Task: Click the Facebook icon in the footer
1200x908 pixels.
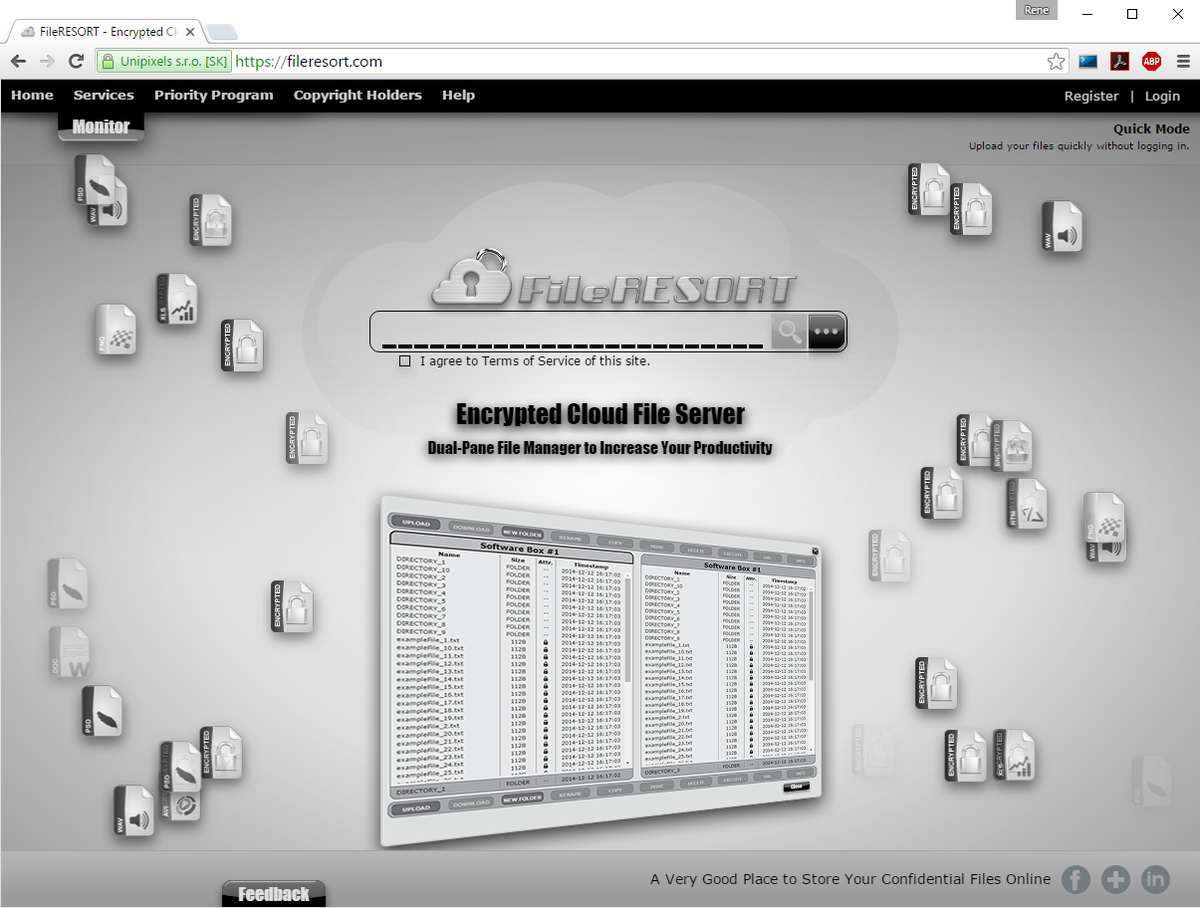Action: pos(1075,879)
